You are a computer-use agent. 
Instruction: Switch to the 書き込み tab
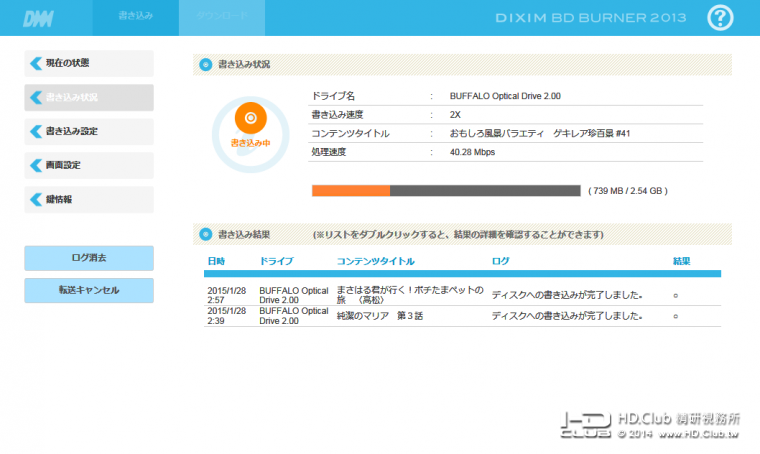[x=136, y=17]
